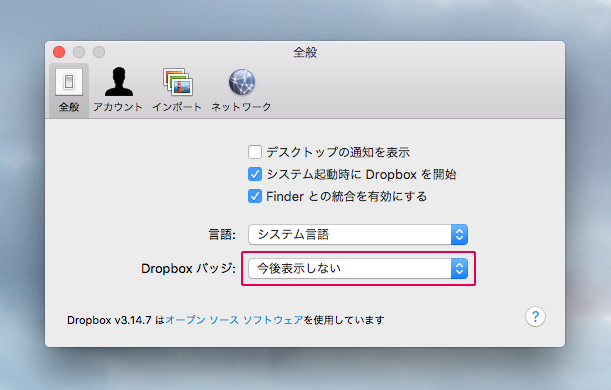The image size is (611, 390).
Task: Enable デスクトップの通知を表示 checkbox
Action: click(x=255, y=152)
